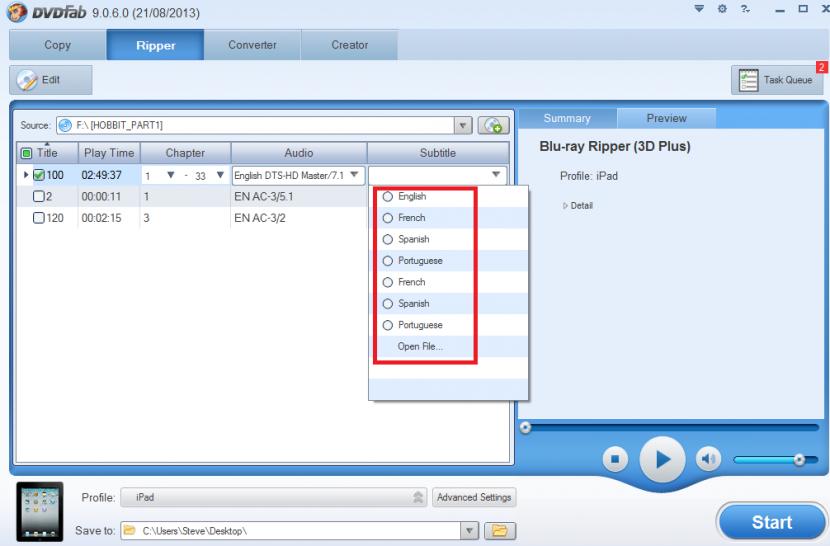Open the settings gear in title bar
This screenshot has height=546, width=830.
(x=722, y=8)
